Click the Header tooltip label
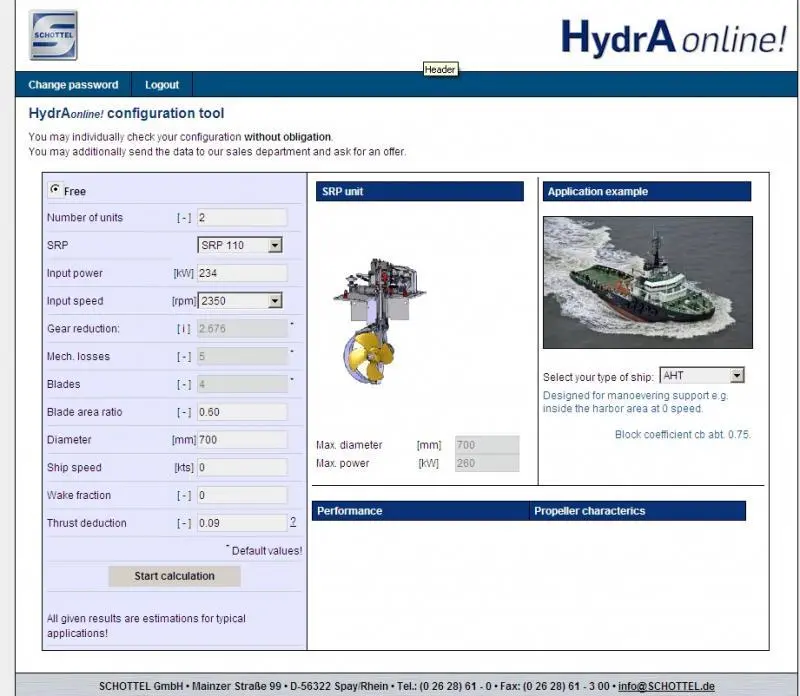Viewport: 800px width, 696px height. tap(440, 69)
